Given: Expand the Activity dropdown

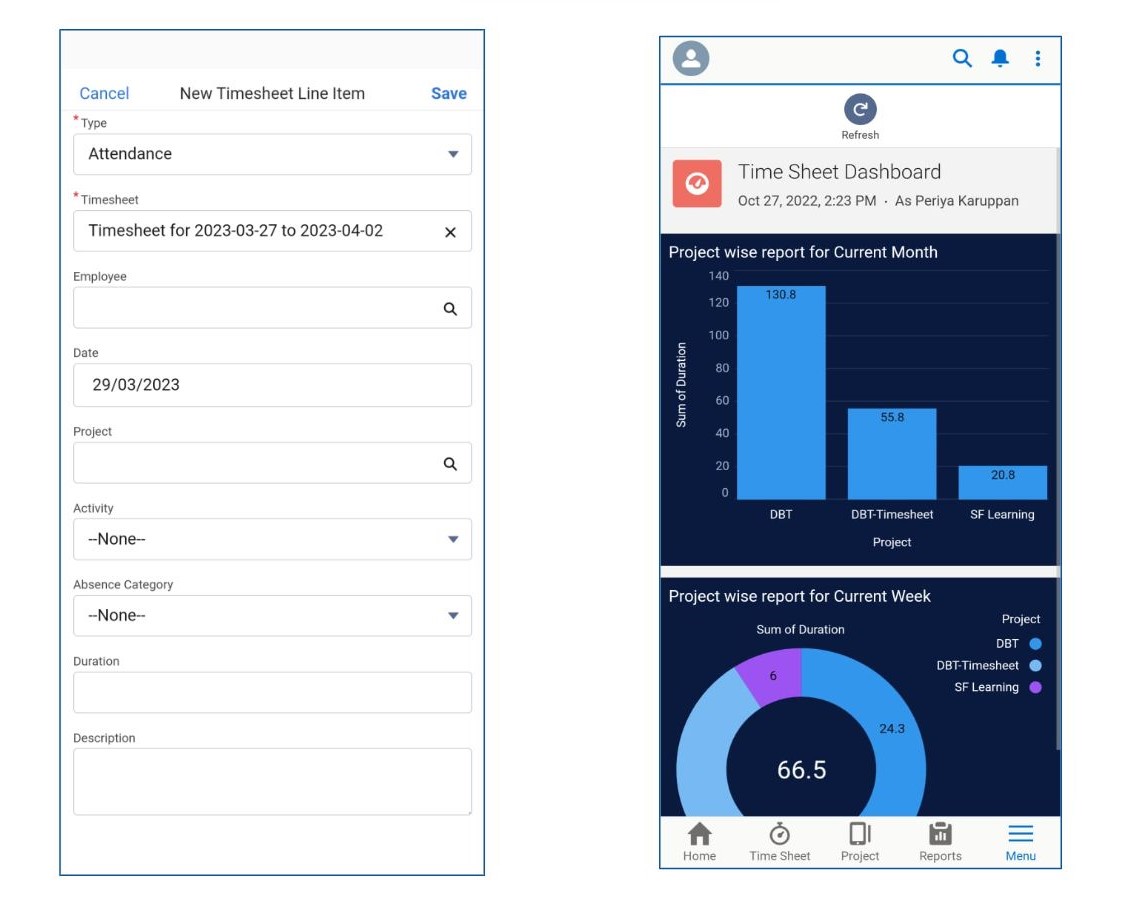Looking at the screenshot, I should point(272,539).
